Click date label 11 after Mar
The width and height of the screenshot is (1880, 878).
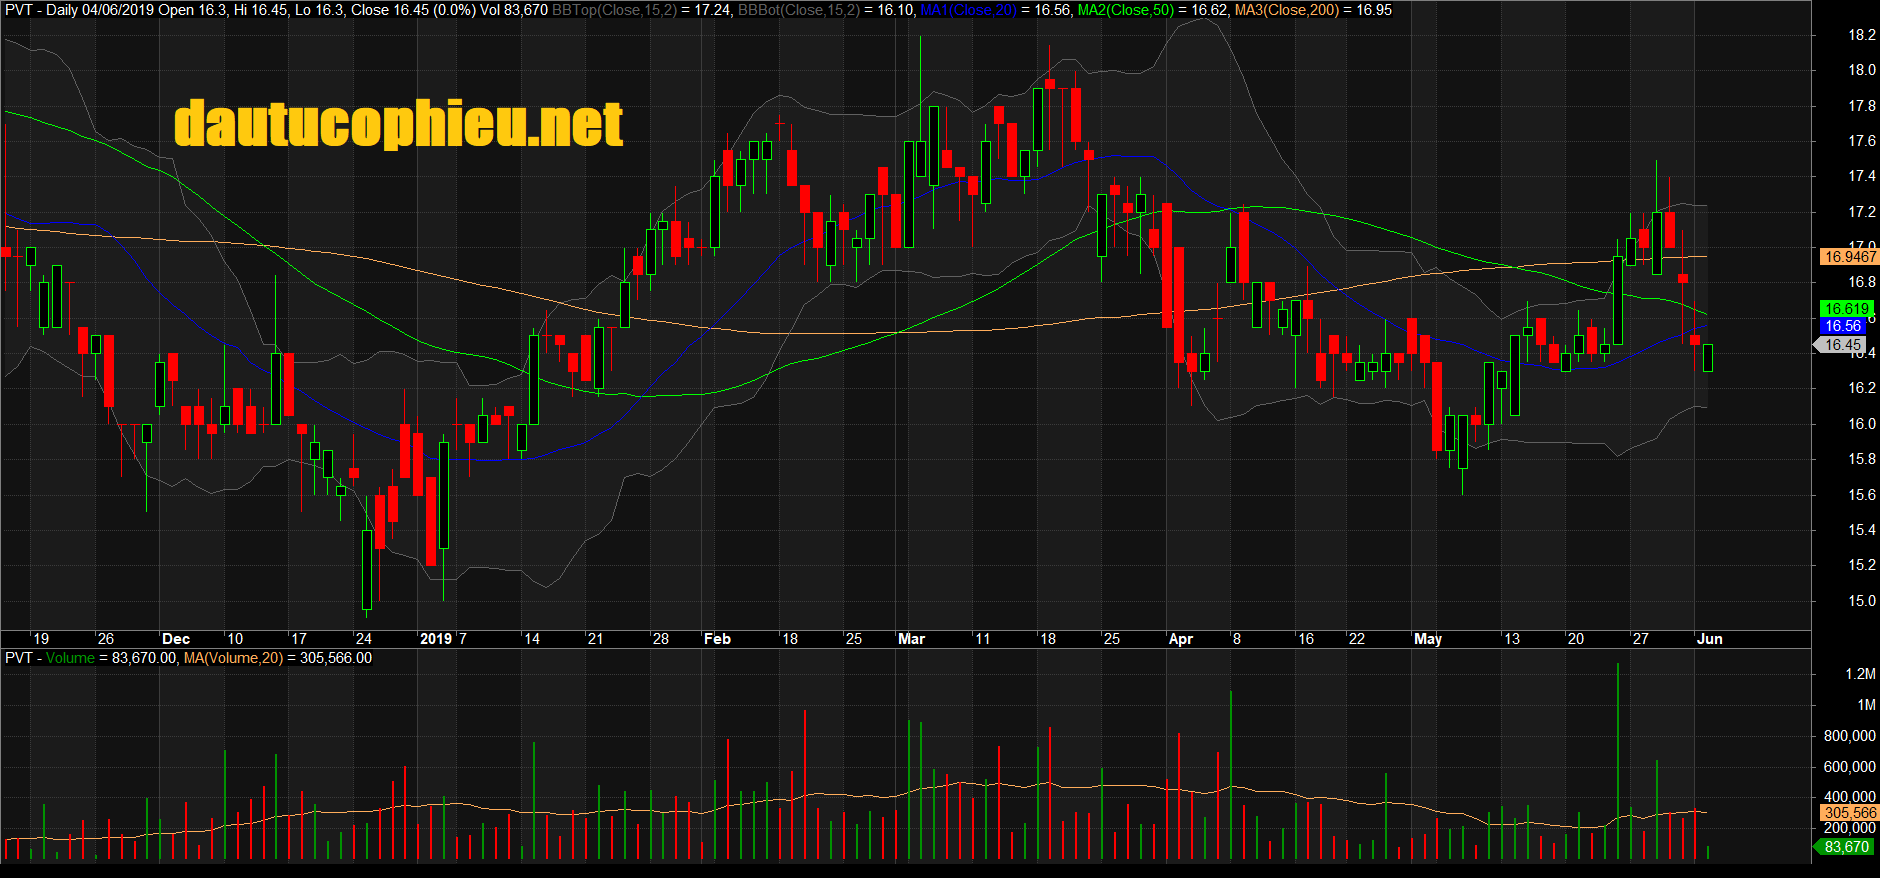983,639
